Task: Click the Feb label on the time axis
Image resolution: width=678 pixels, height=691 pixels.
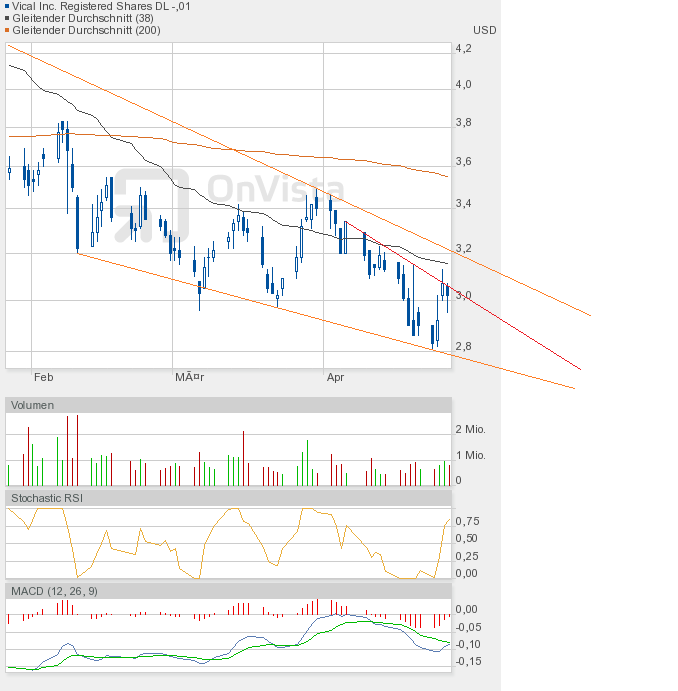Action: pos(43,378)
